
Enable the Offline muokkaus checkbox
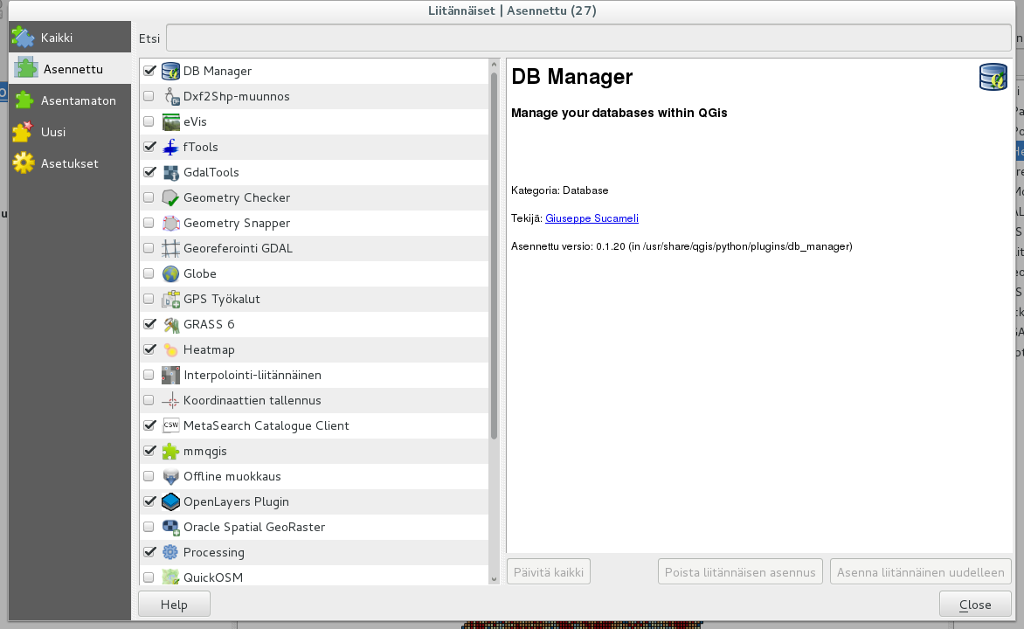[x=149, y=476]
